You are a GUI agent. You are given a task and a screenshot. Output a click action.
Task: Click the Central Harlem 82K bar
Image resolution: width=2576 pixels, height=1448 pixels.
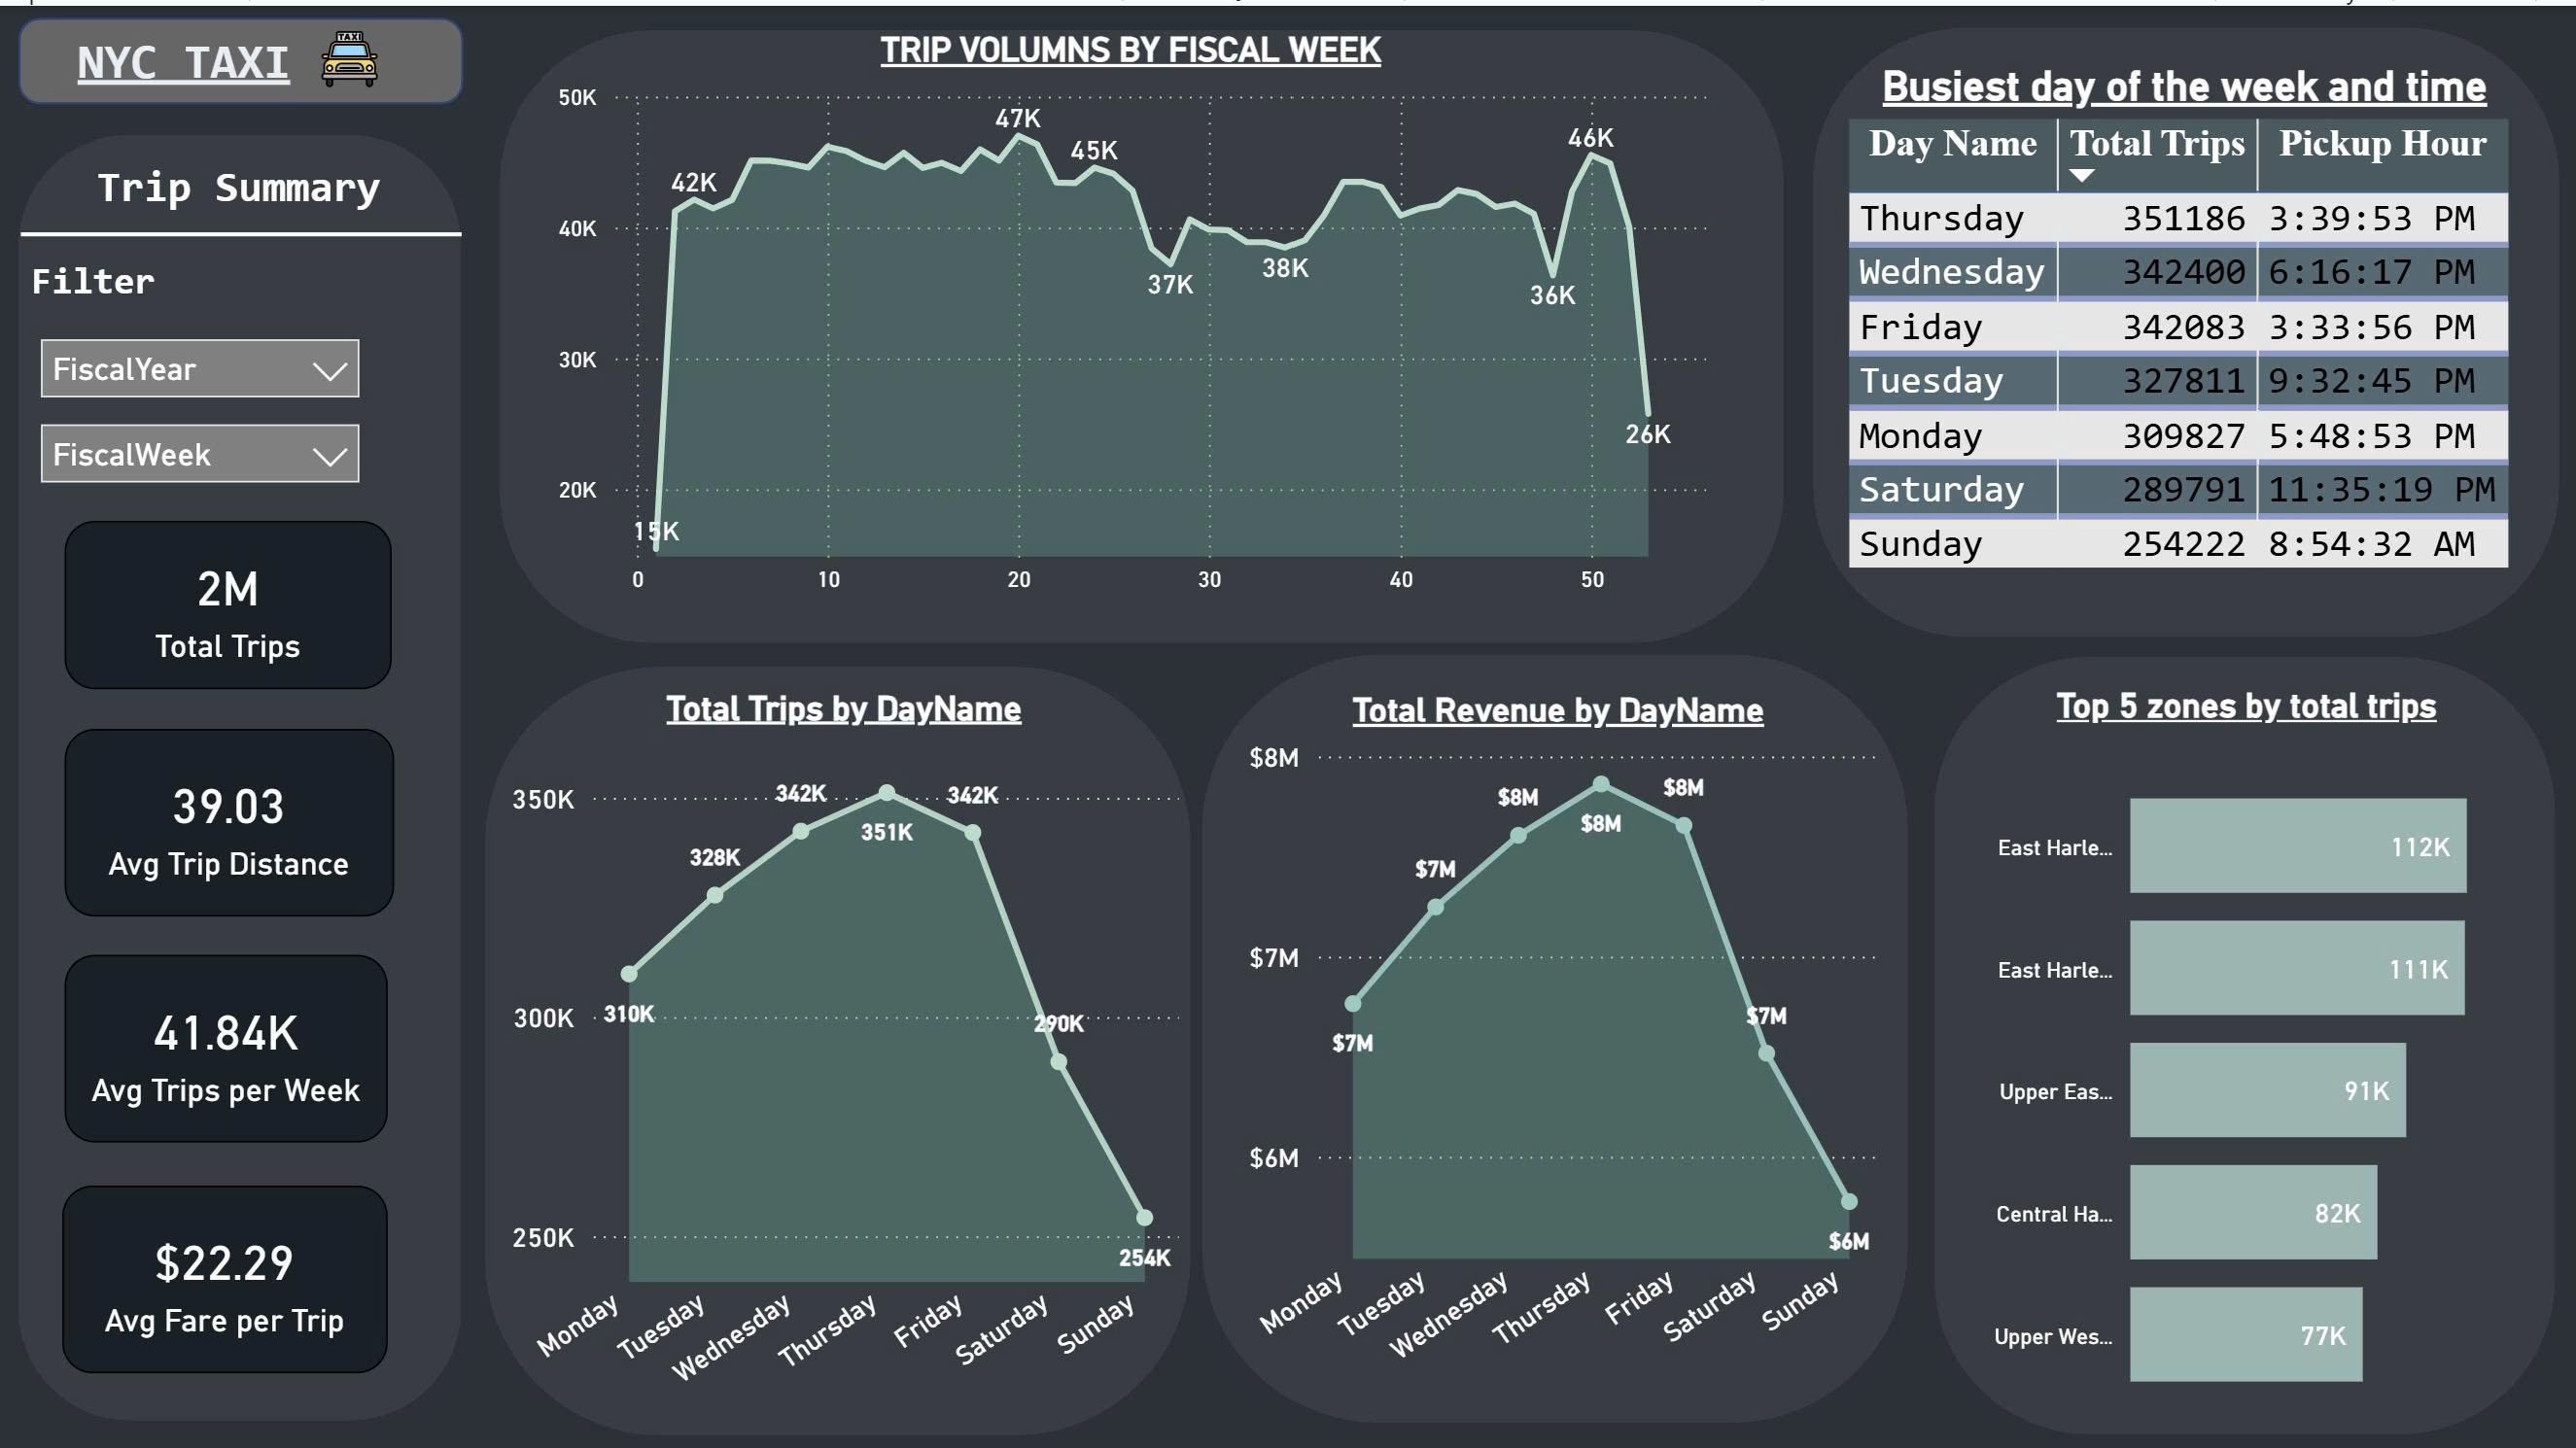pos(2253,1213)
